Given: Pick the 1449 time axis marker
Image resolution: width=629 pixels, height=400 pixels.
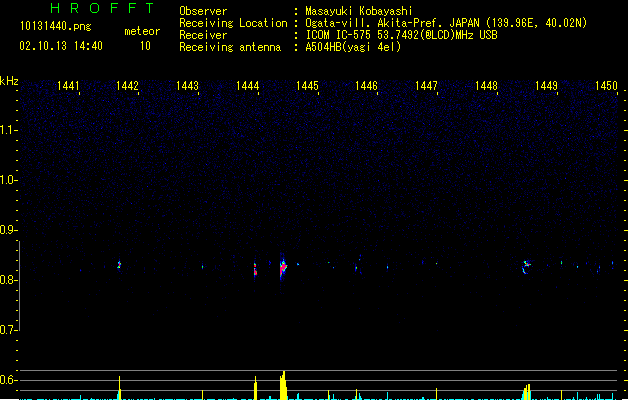Looking at the screenshot, I should tap(546, 86).
